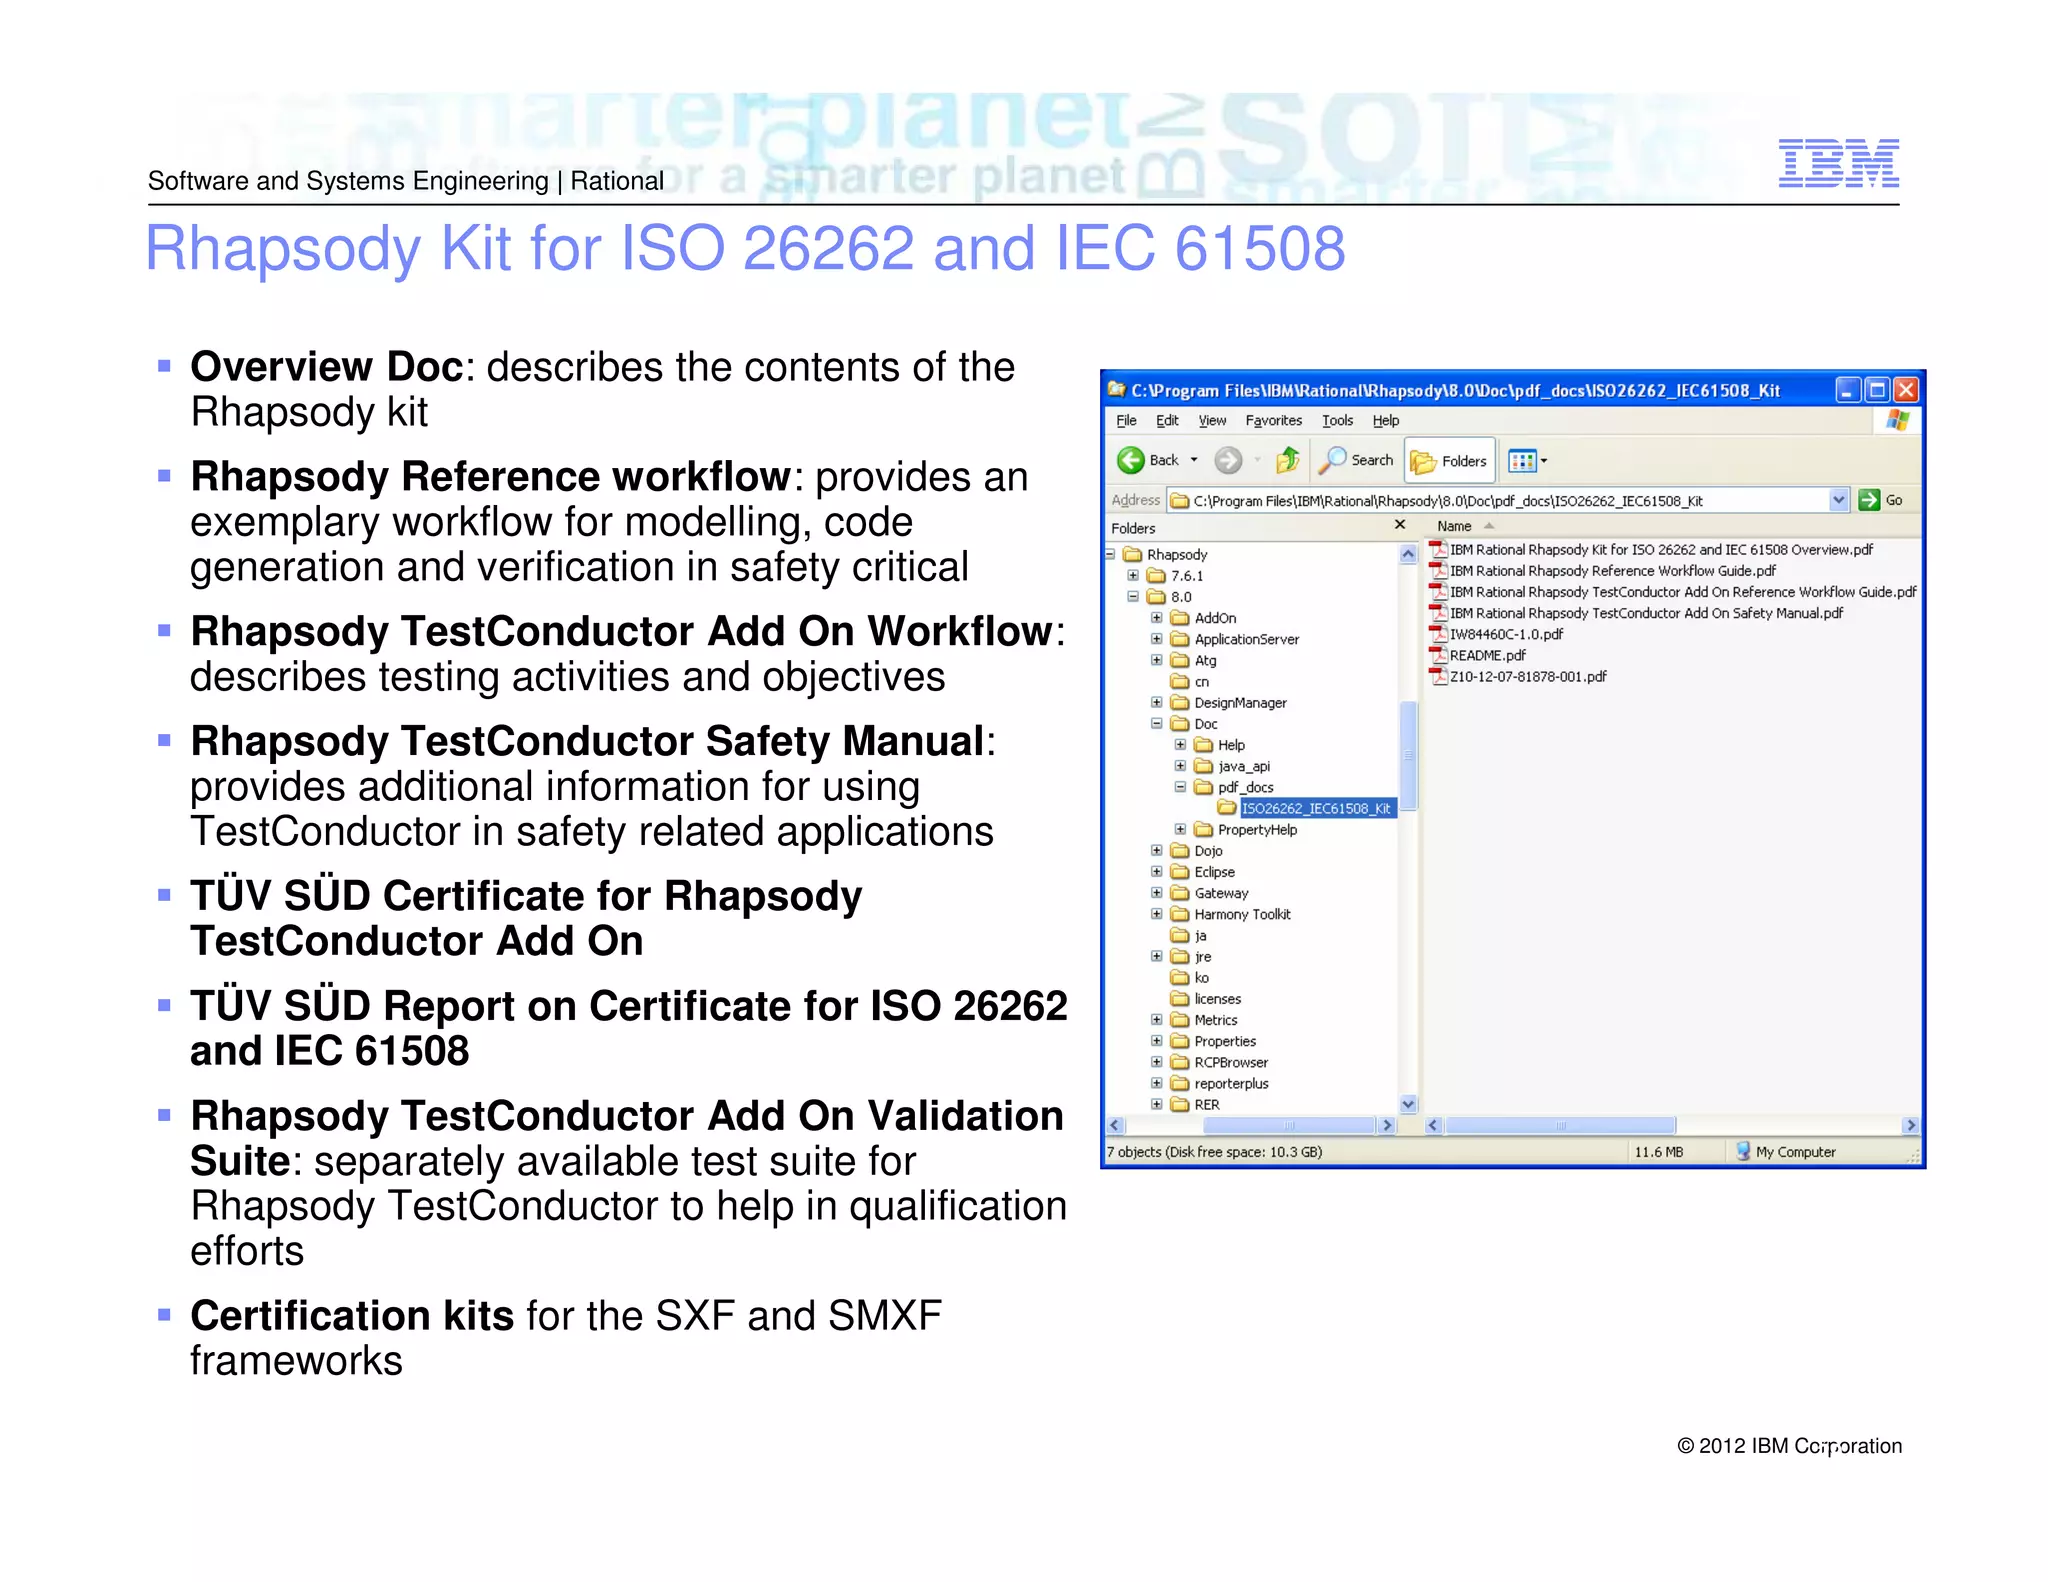2048x1582 pixels.
Task: Select the README.pdf file icon
Action: 1438,655
